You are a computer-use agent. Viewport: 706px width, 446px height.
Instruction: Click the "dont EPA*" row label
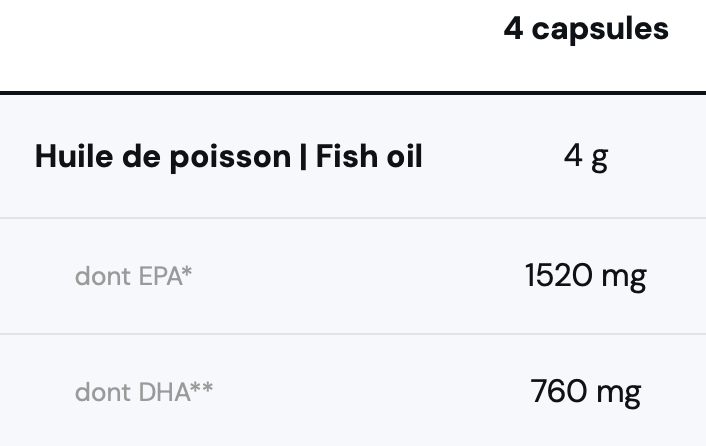pos(133,275)
